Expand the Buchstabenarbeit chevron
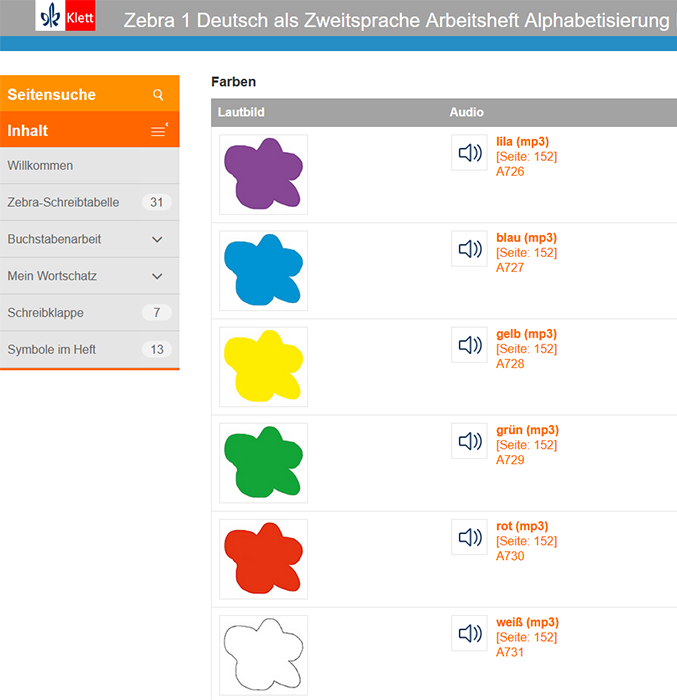Image resolution: width=677 pixels, height=700 pixels. pos(157,239)
